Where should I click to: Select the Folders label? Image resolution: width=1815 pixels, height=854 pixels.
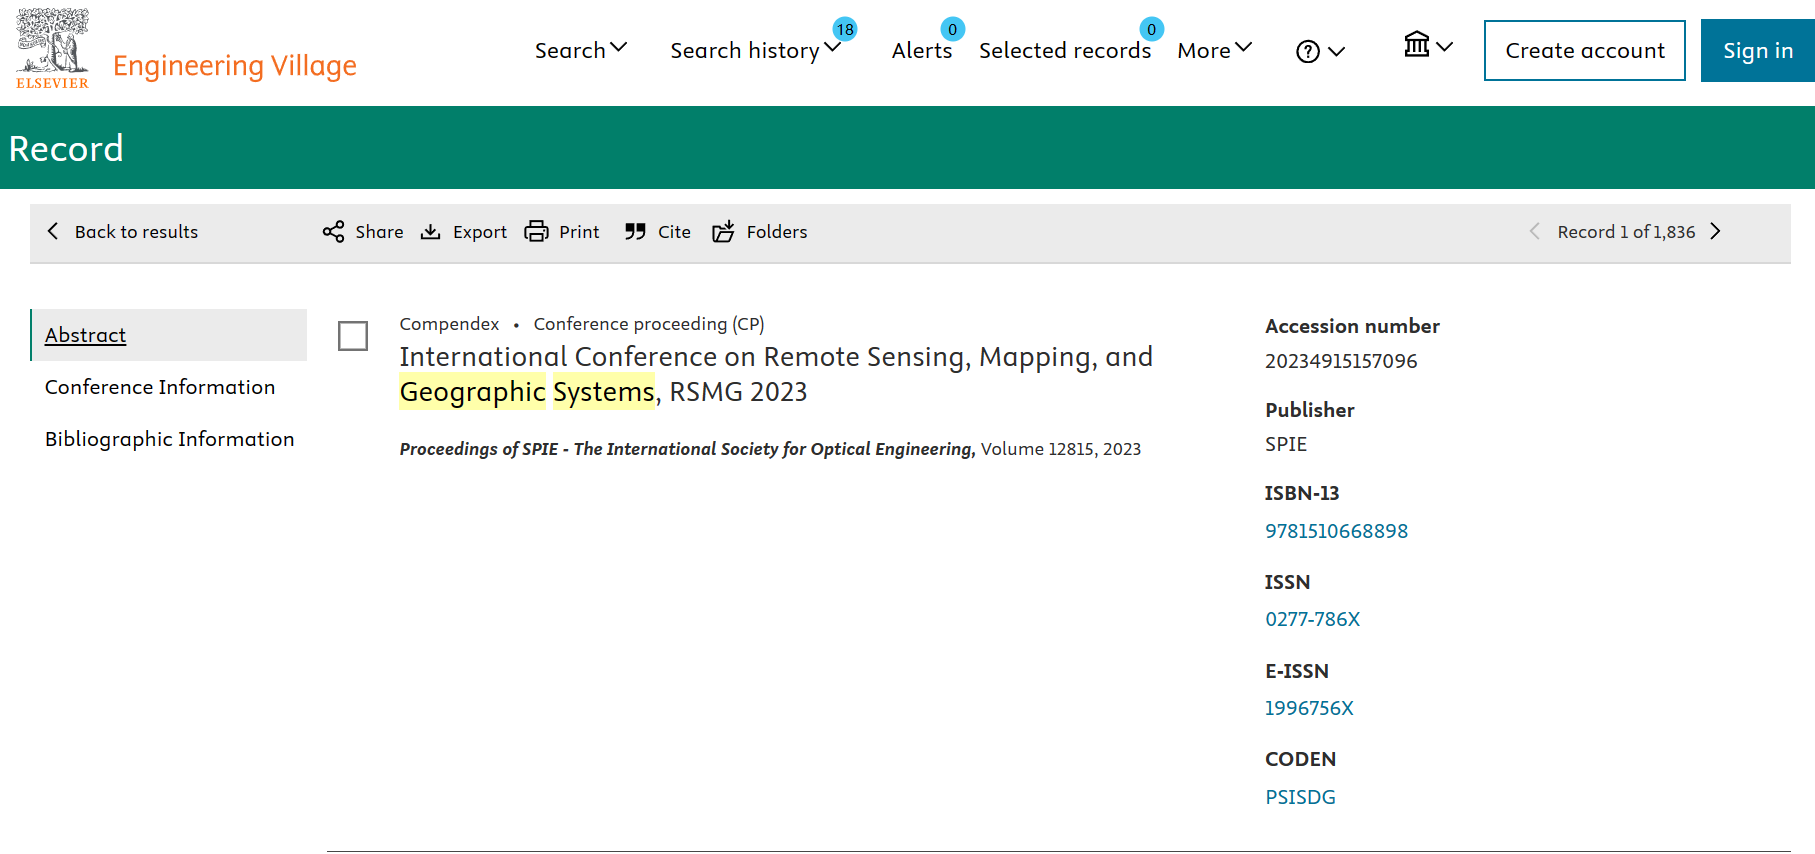tap(777, 232)
